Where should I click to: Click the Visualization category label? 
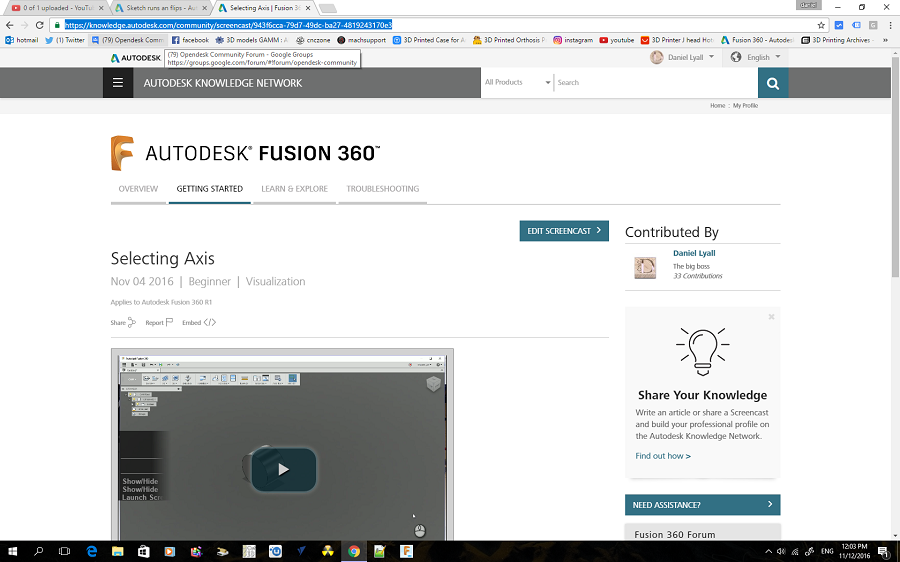tap(276, 281)
